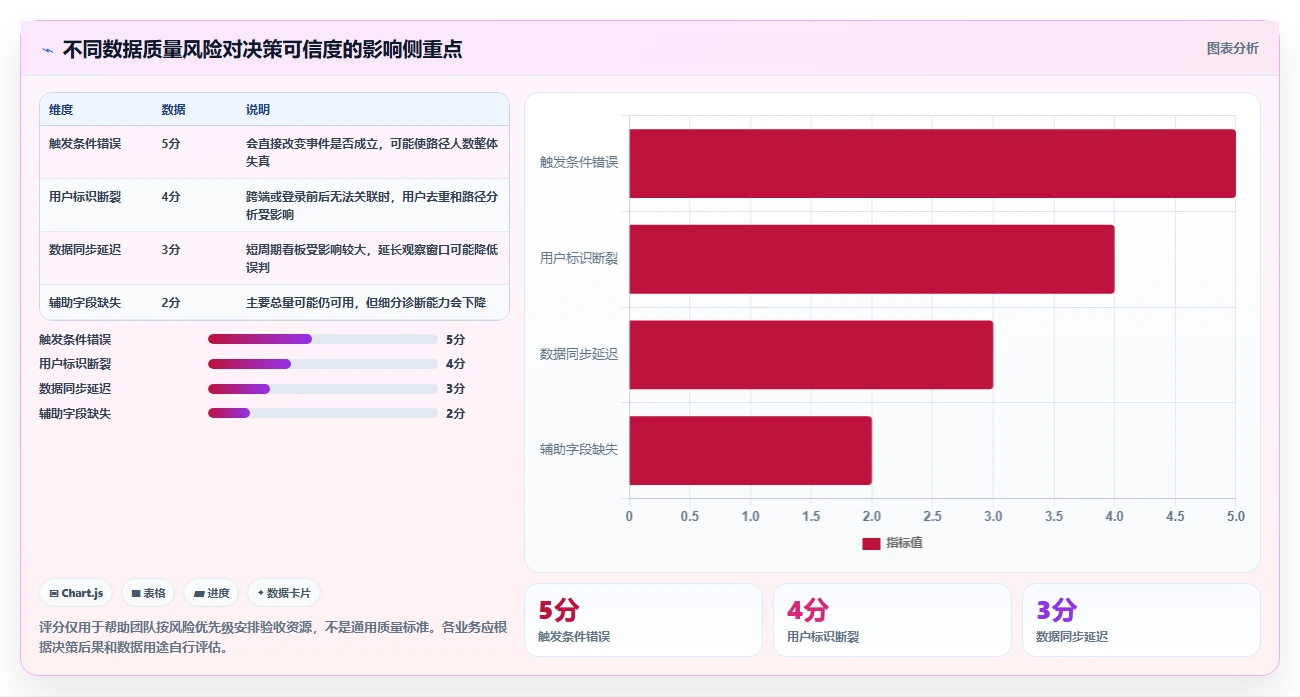Select the 数据同步延迟 cell in the table
This screenshot has width=1300, height=697.
pos(85,249)
